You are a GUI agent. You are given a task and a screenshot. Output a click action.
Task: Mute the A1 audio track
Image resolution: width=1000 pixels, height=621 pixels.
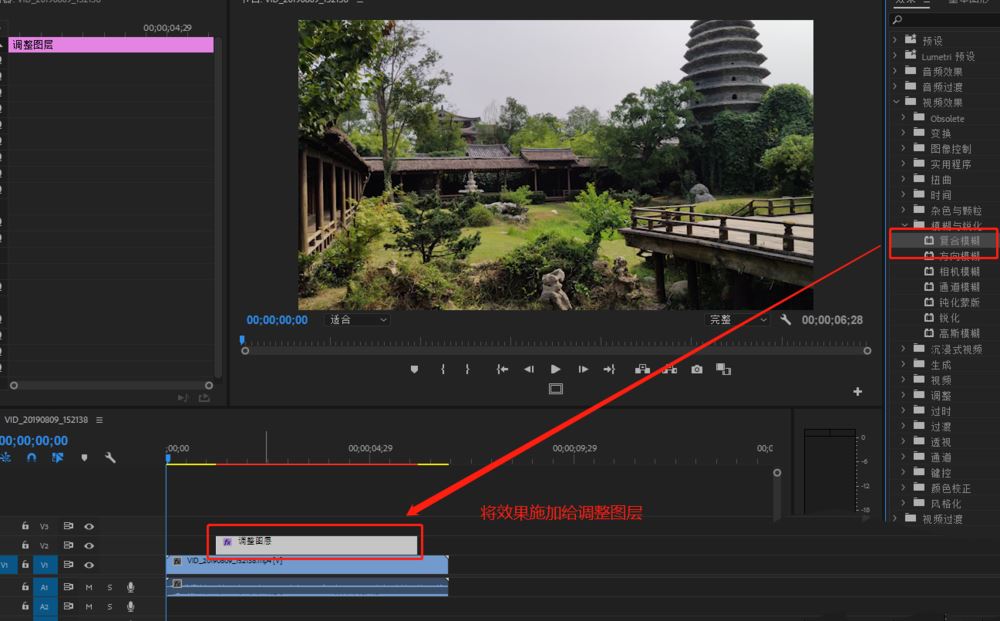pyautogui.click(x=89, y=587)
